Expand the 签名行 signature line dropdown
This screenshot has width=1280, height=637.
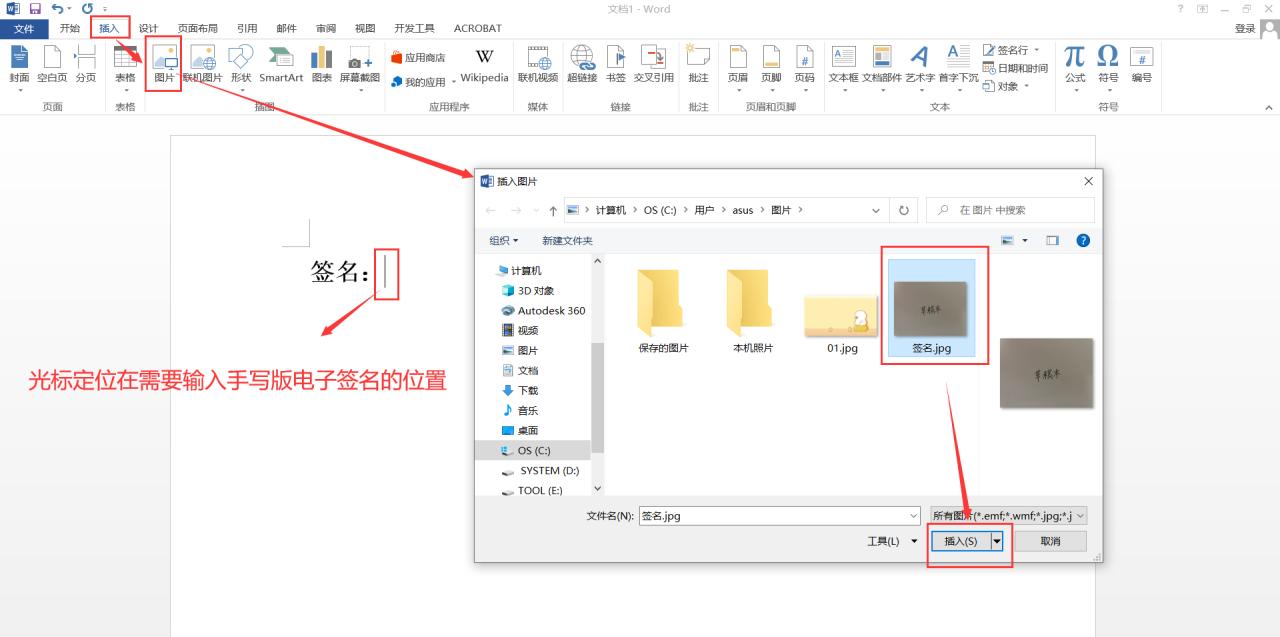coord(1037,50)
